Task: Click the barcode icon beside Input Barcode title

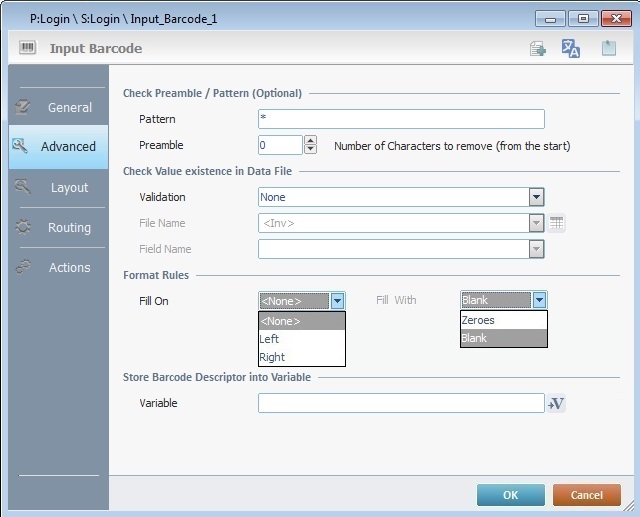Action: (x=27, y=48)
